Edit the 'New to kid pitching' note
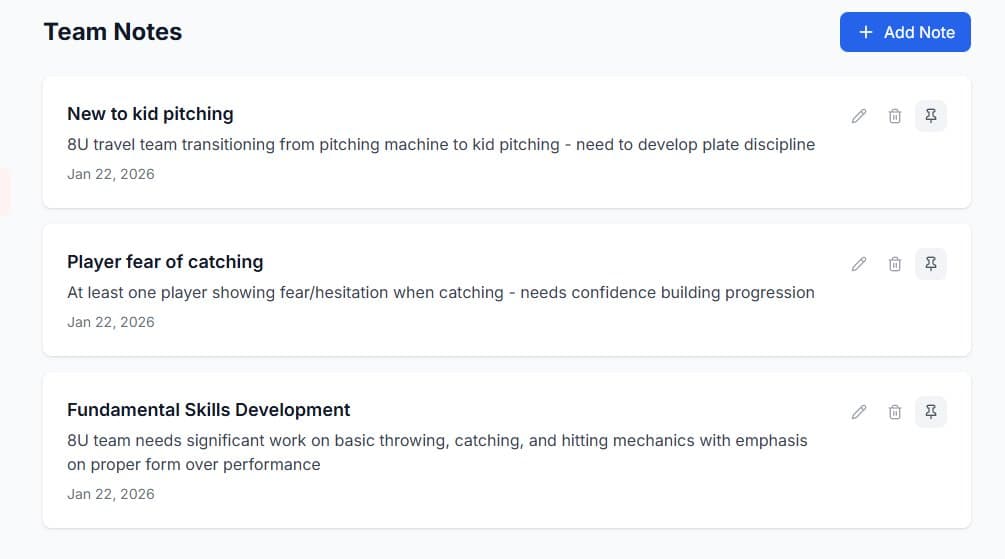The width and height of the screenshot is (1005, 559). (859, 116)
